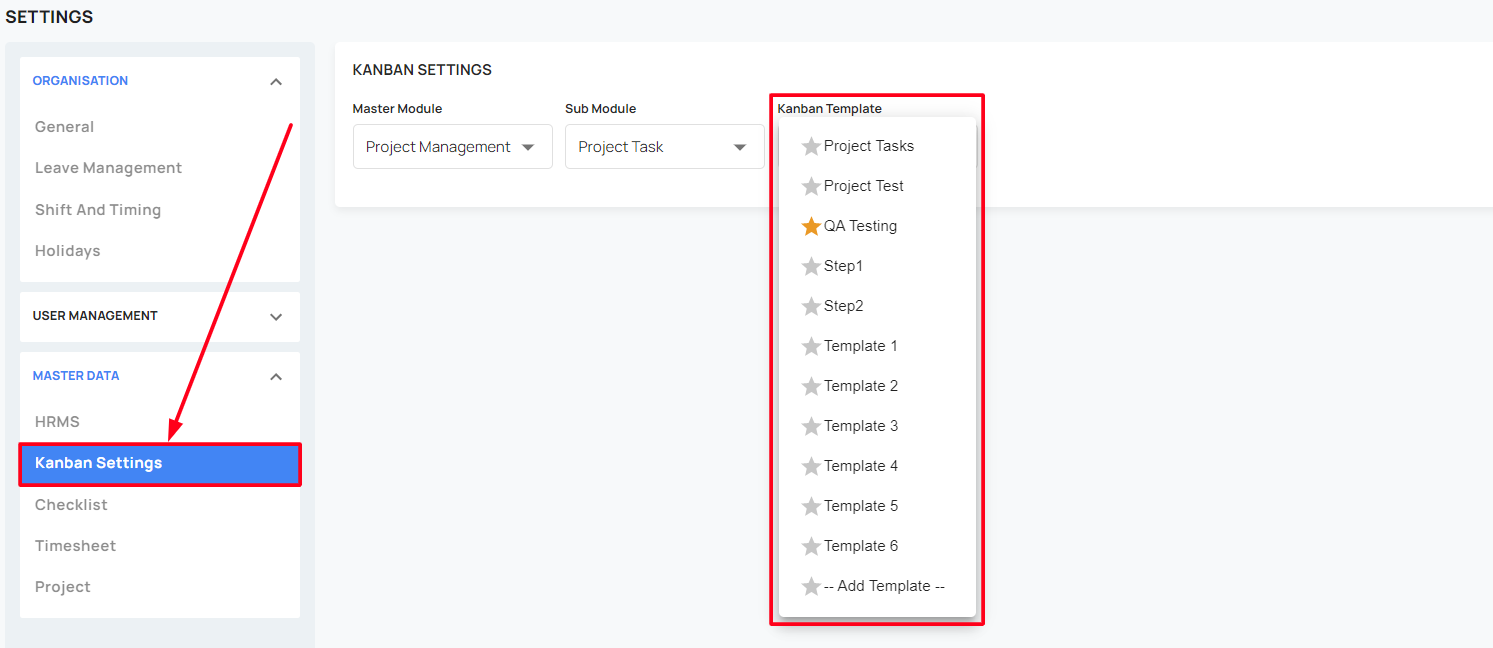Viewport: 1493px width, 648px height.
Task: Select Kanban Settings in the sidebar
Action: pos(160,464)
